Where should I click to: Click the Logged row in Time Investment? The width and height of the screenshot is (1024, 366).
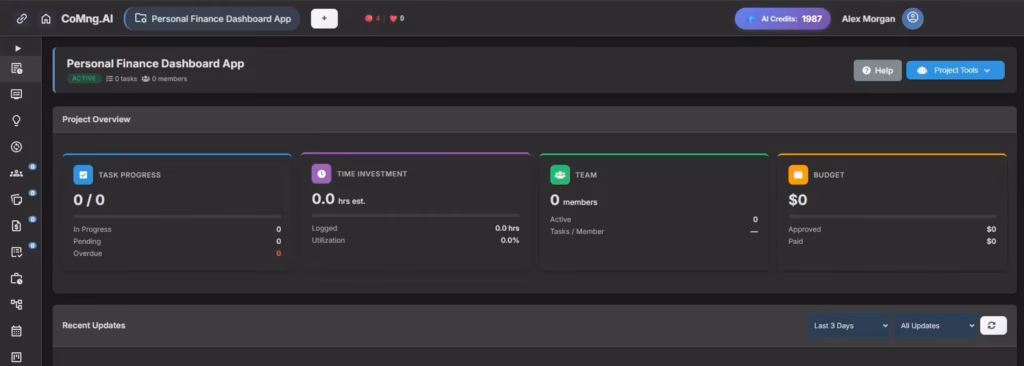(x=415, y=228)
